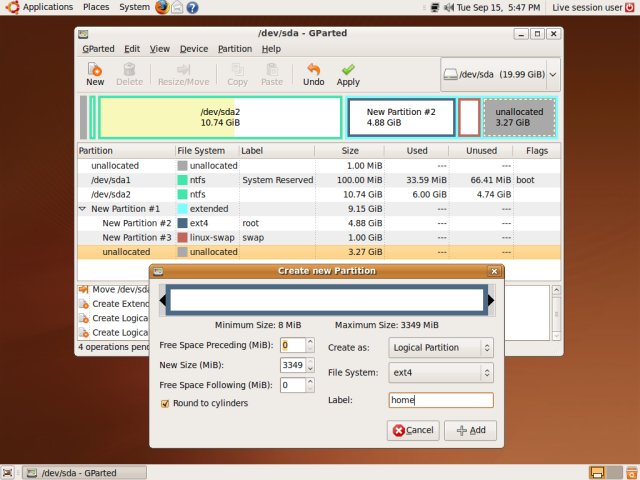Click the Create Extended operation icon
640x480 pixels.
(x=84, y=304)
